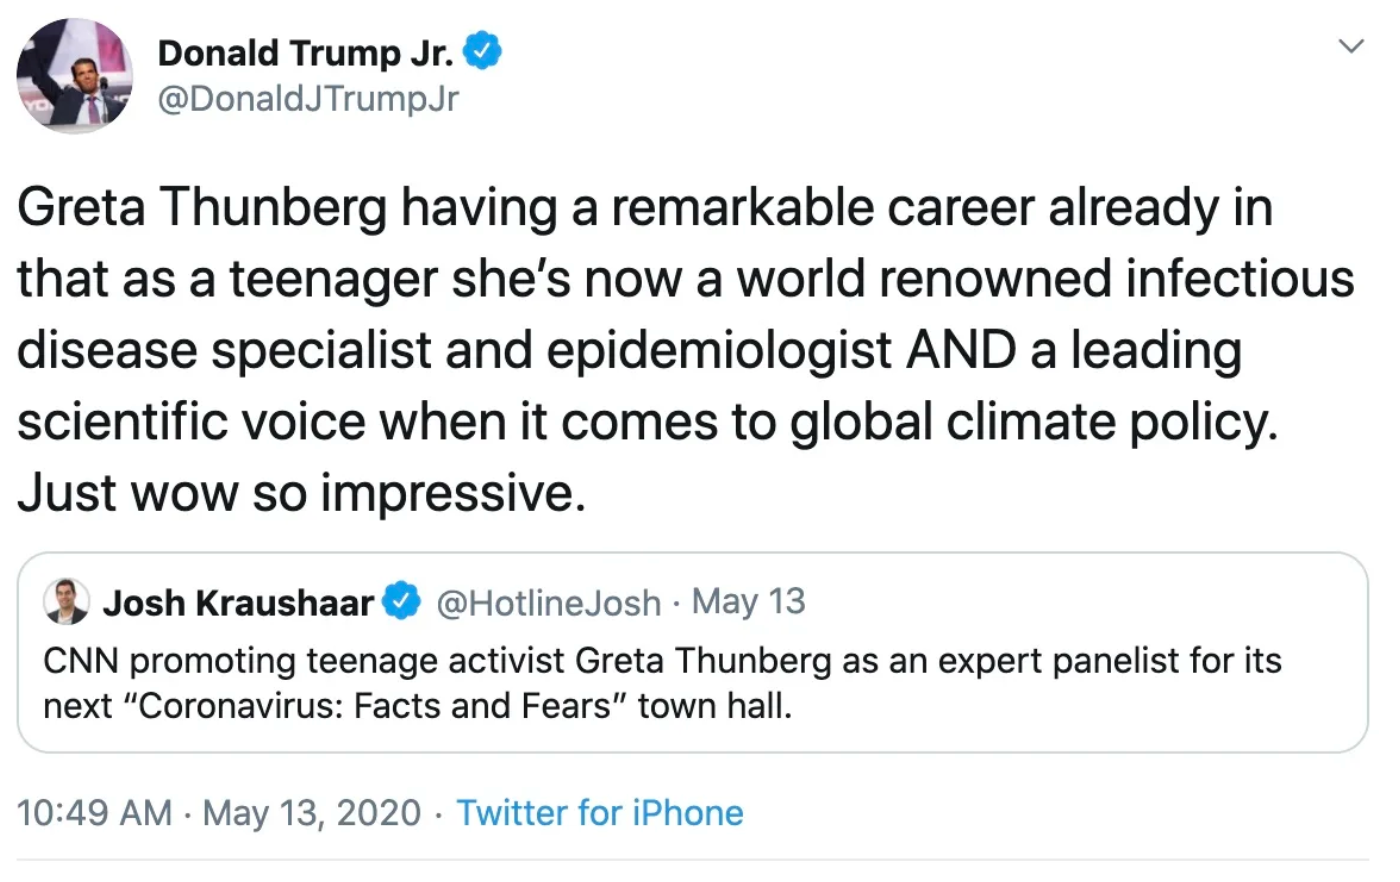Click Donald Trump Jr.'s profile avatar

(x=75, y=75)
